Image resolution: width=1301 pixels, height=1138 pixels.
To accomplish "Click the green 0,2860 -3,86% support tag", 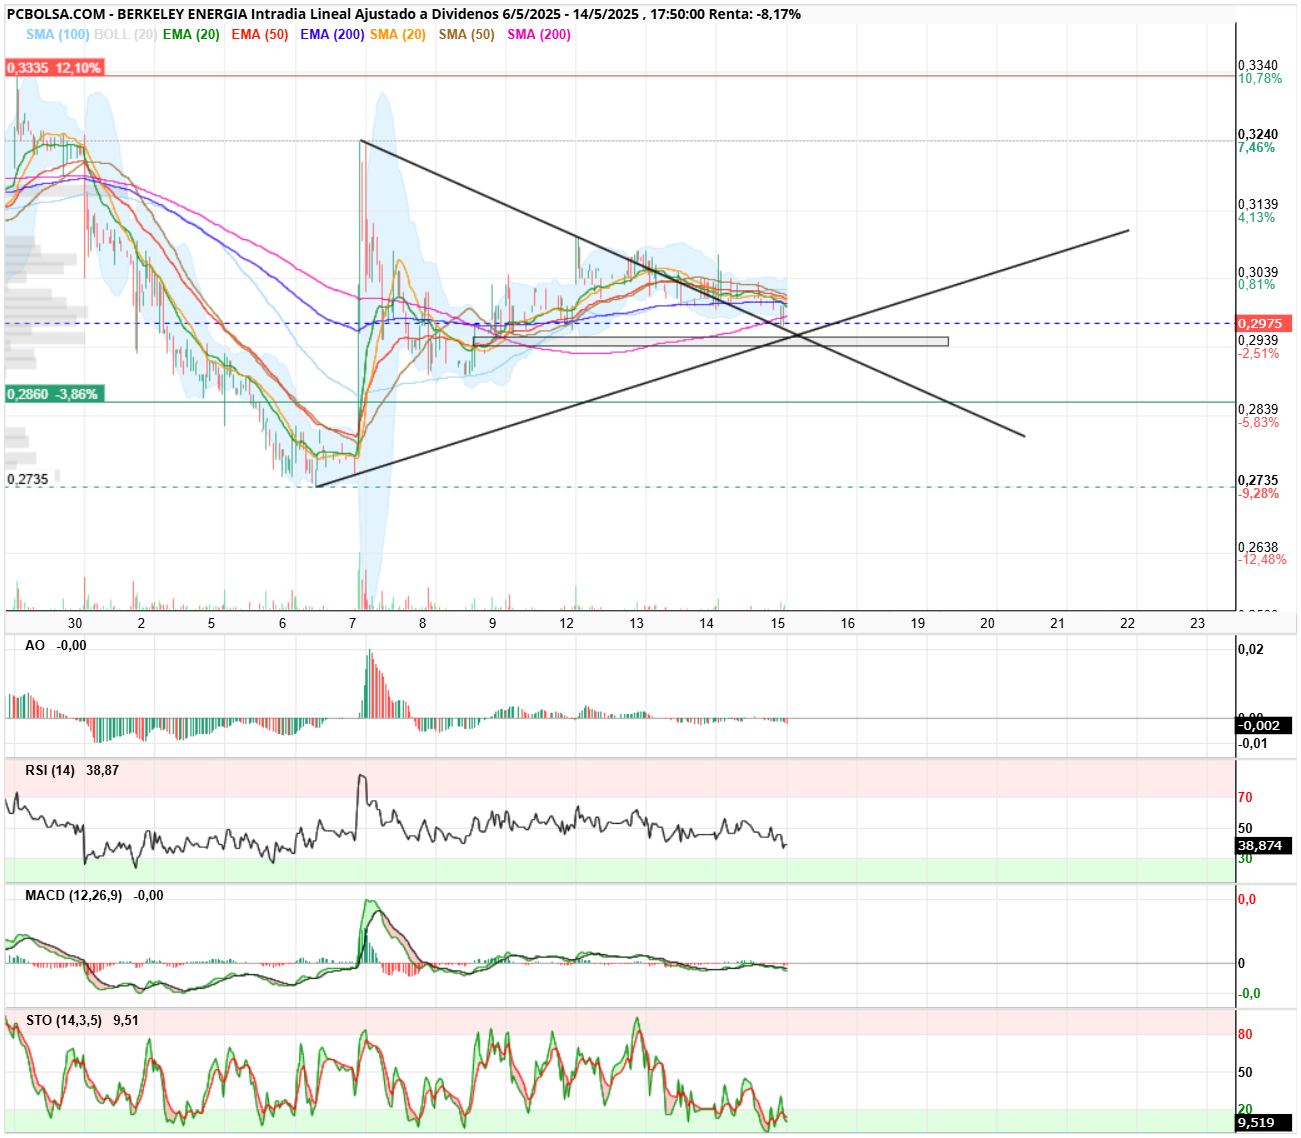I will click(53, 394).
